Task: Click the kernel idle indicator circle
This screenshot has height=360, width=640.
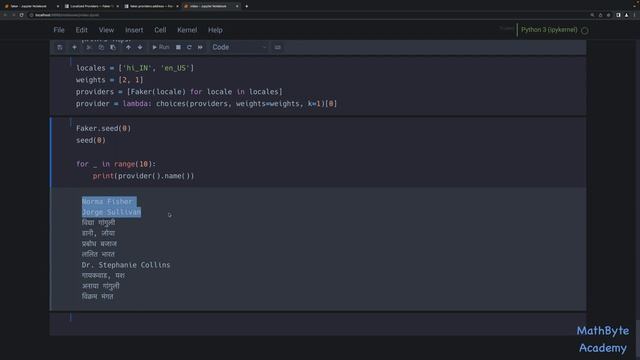Action: point(584,30)
